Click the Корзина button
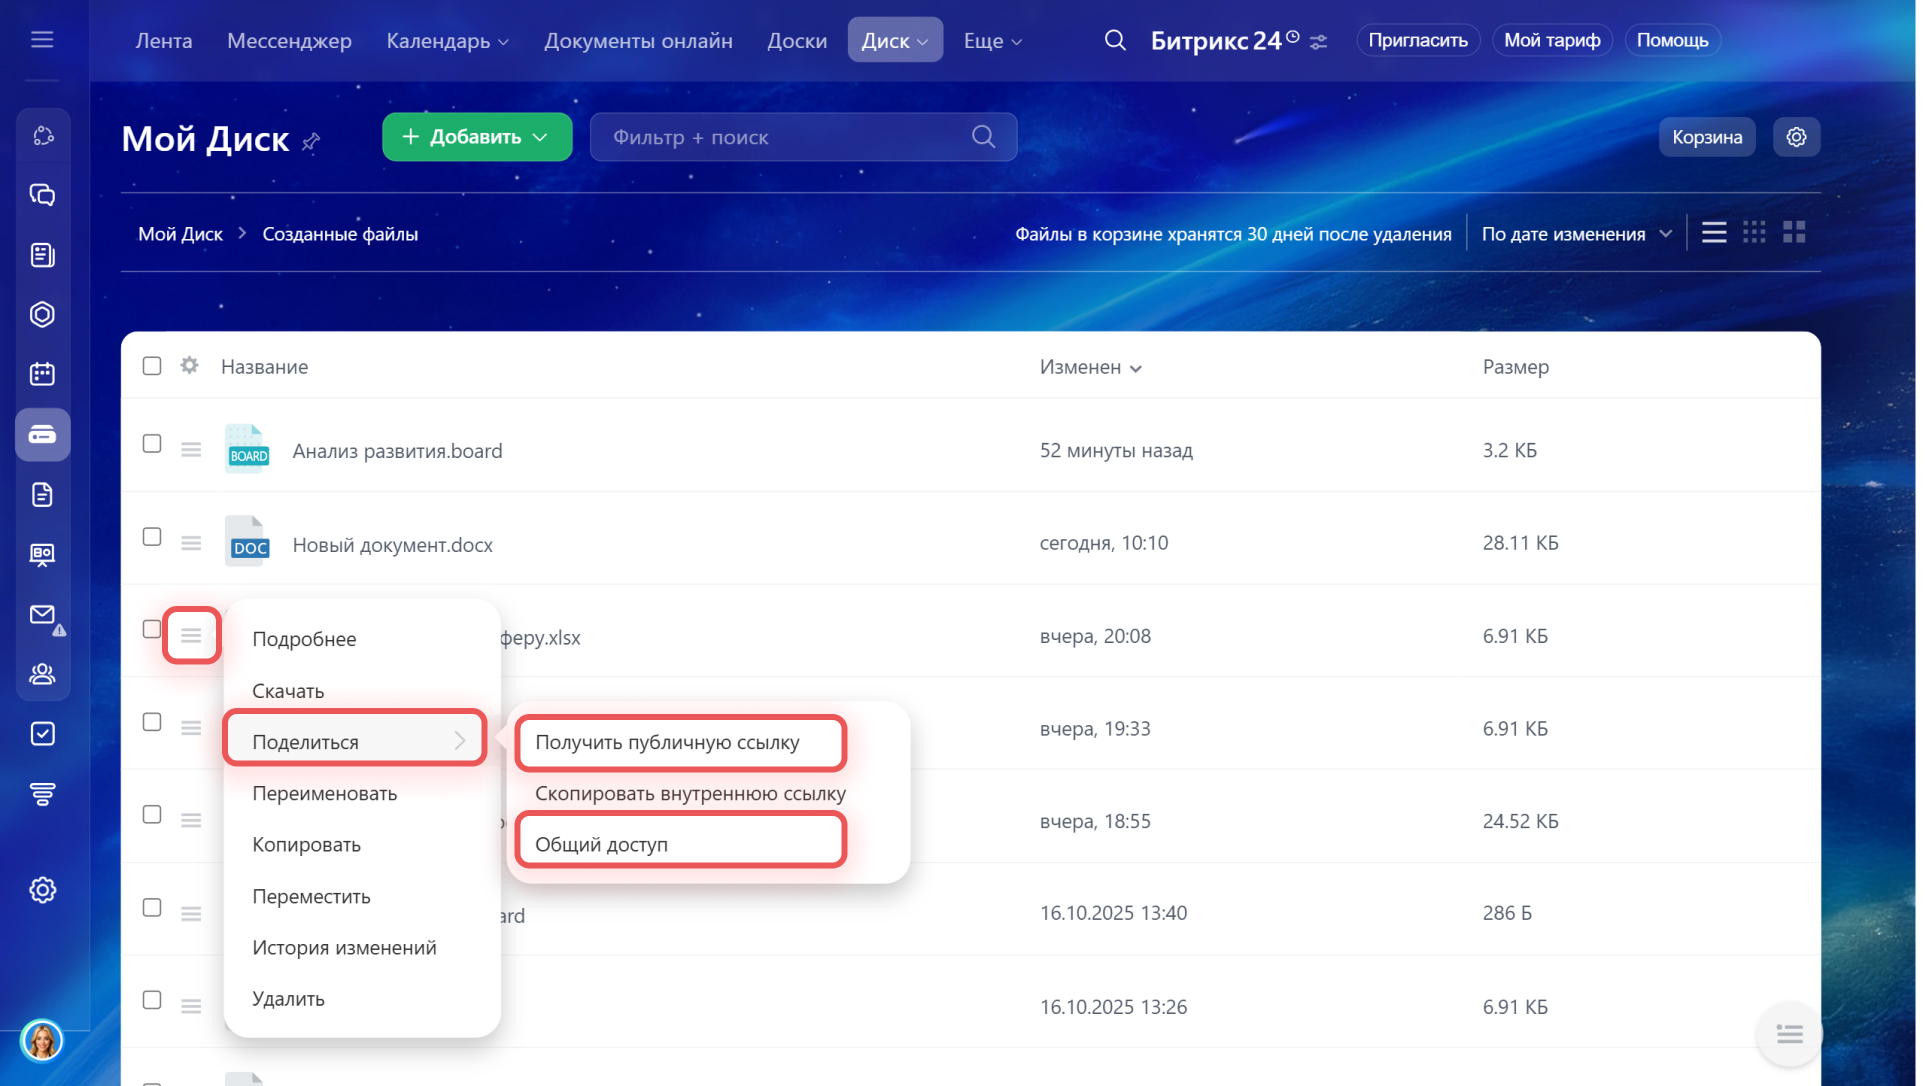 click(1706, 137)
